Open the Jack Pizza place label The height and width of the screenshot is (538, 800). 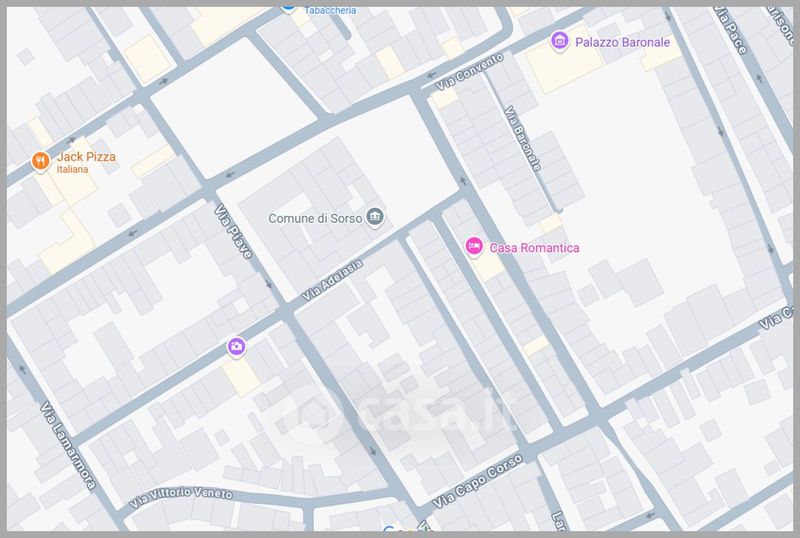tap(86, 157)
